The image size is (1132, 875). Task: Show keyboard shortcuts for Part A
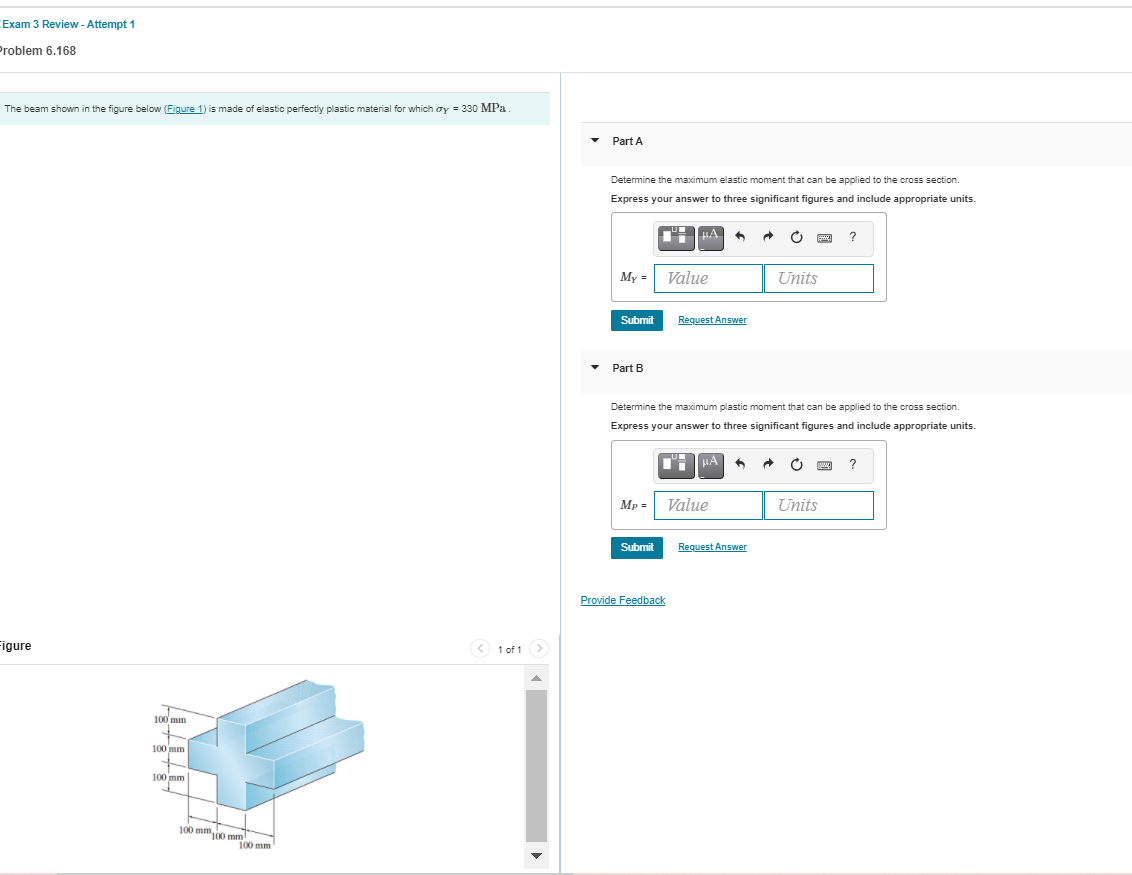pyautogui.click(x=824, y=238)
